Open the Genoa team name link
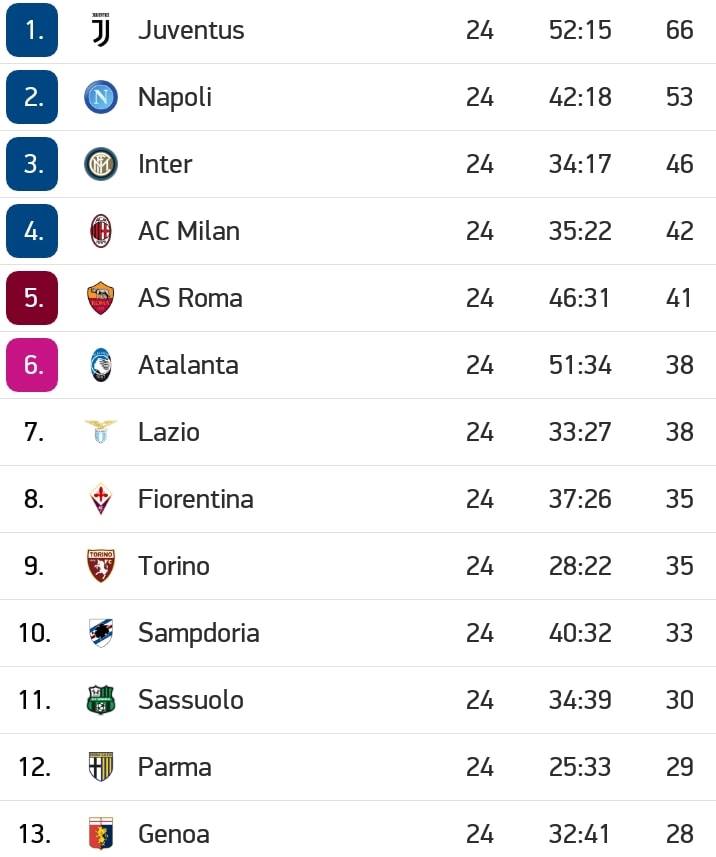This screenshot has width=716, height=857. [174, 834]
